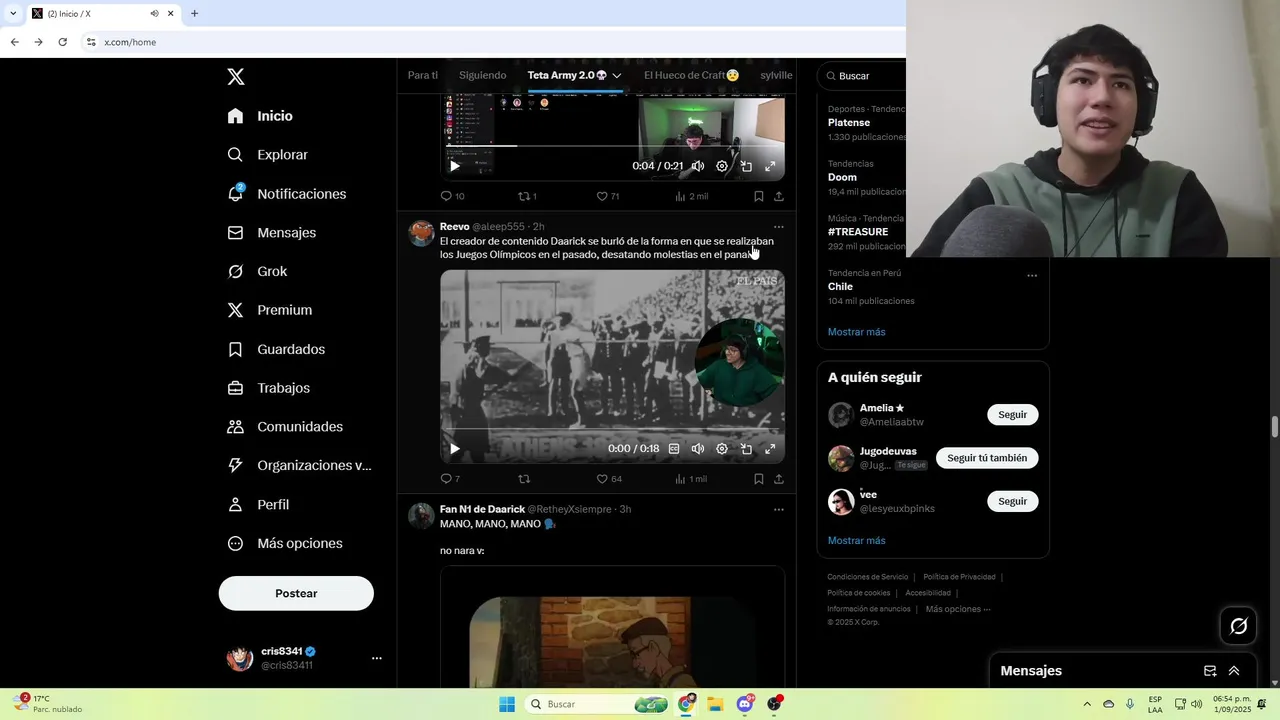Bookmark Reevo's post
Screen dimensions: 1280x720
tap(759, 479)
